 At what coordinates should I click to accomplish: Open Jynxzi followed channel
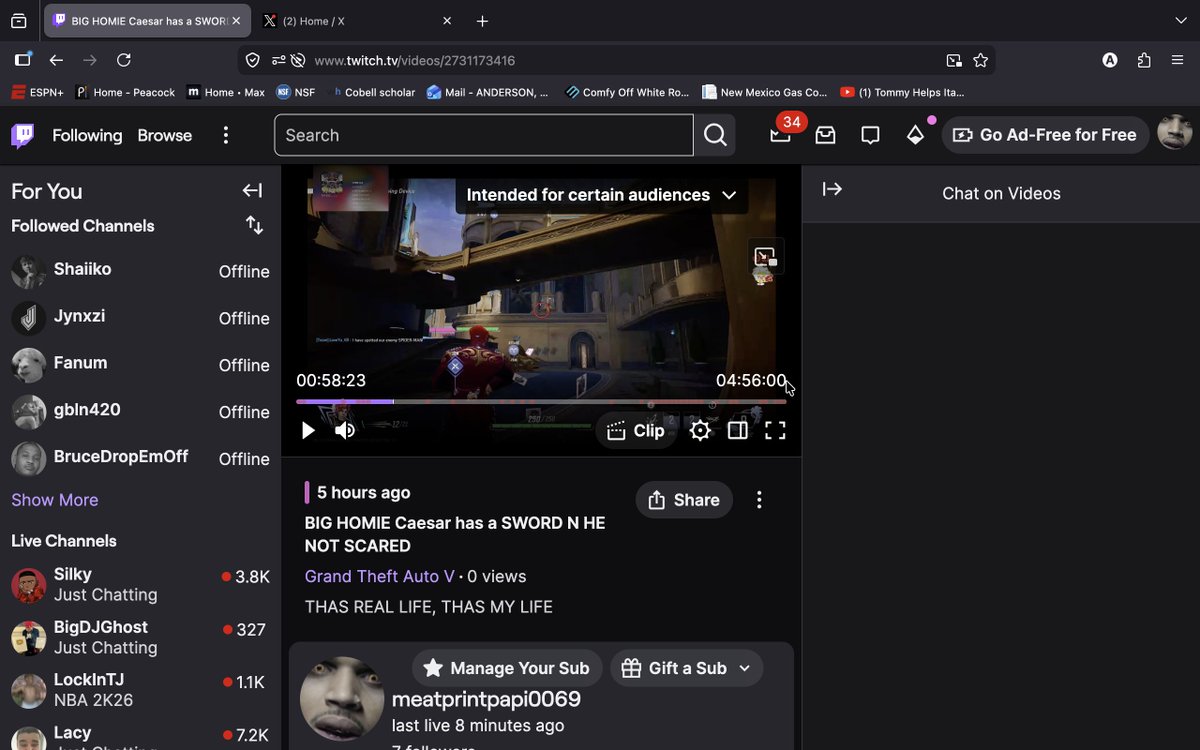pyautogui.click(x=140, y=318)
